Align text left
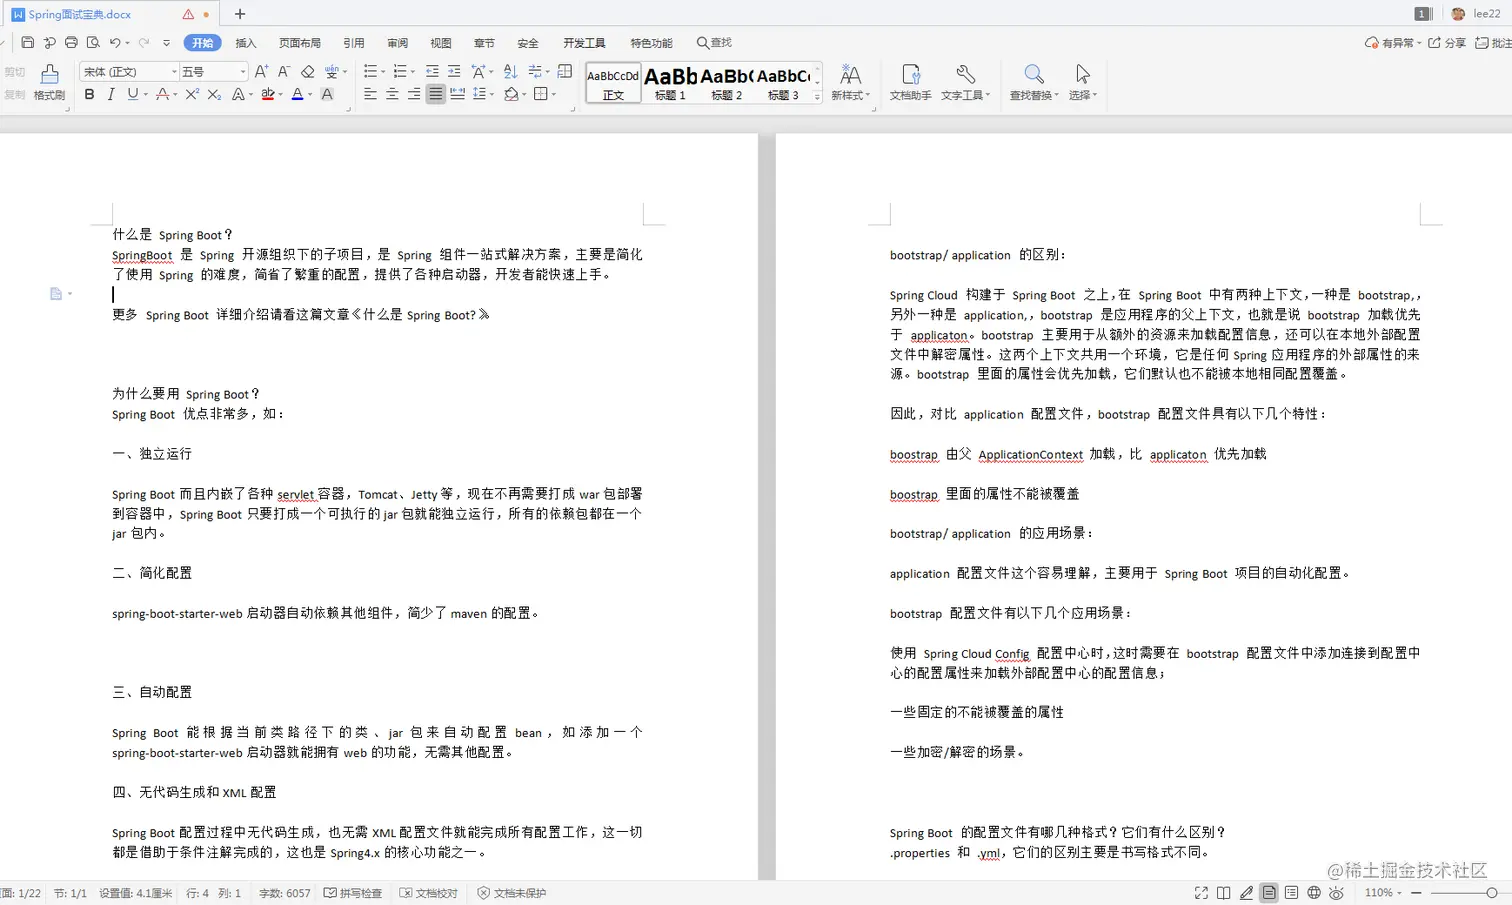 click(x=370, y=94)
